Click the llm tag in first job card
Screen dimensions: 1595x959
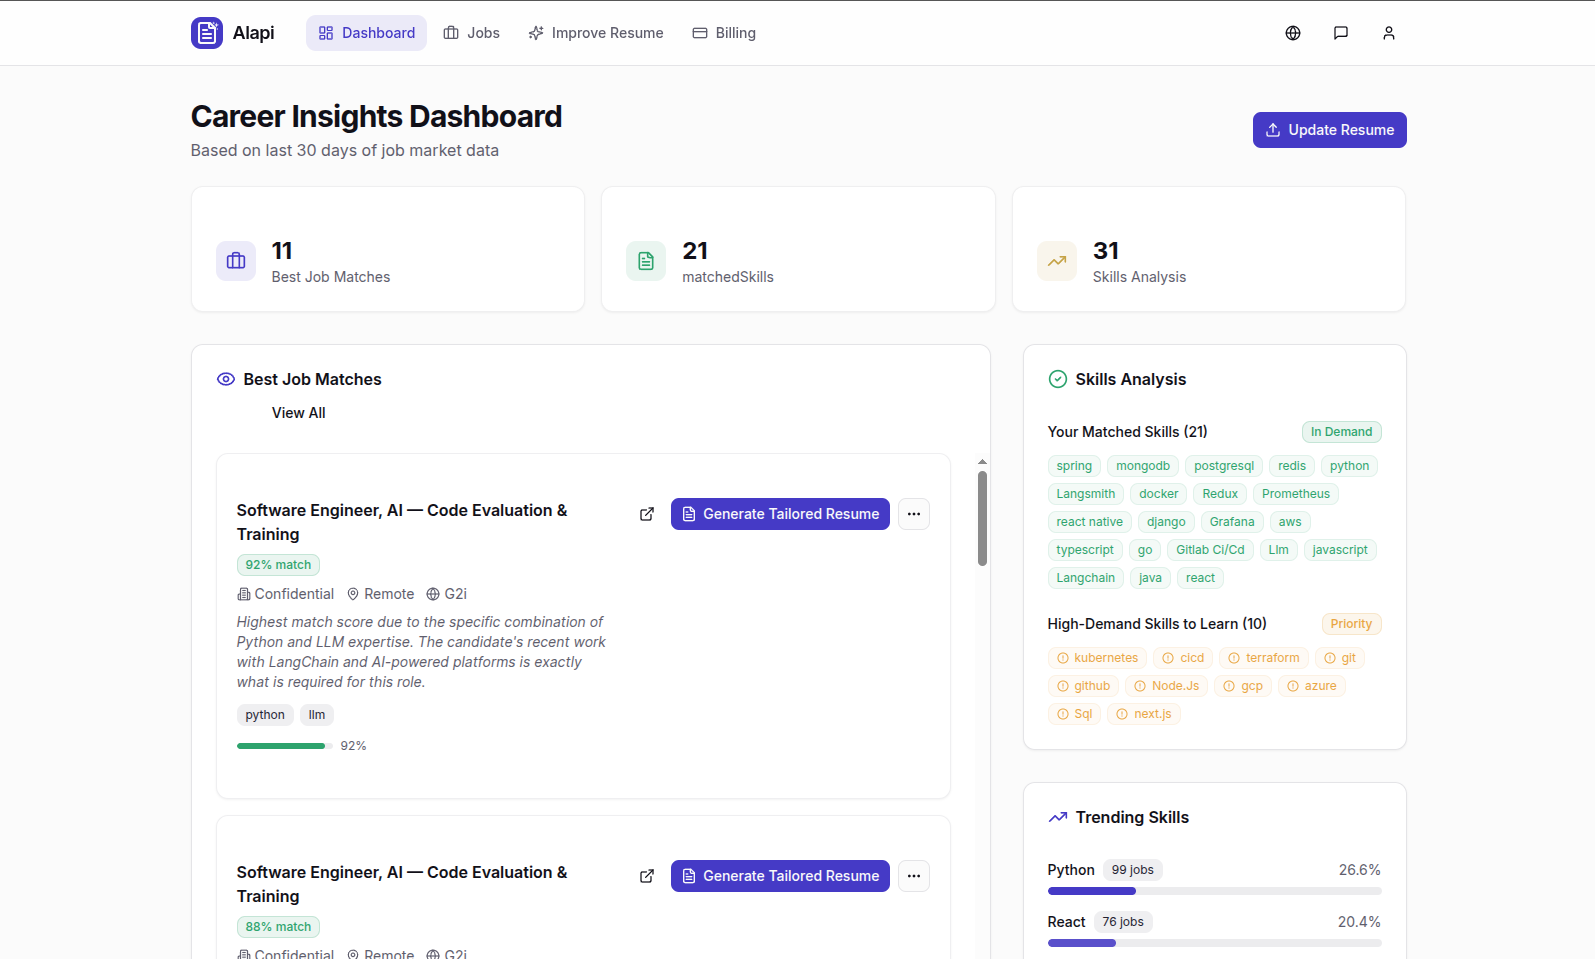pyautogui.click(x=317, y=715)
